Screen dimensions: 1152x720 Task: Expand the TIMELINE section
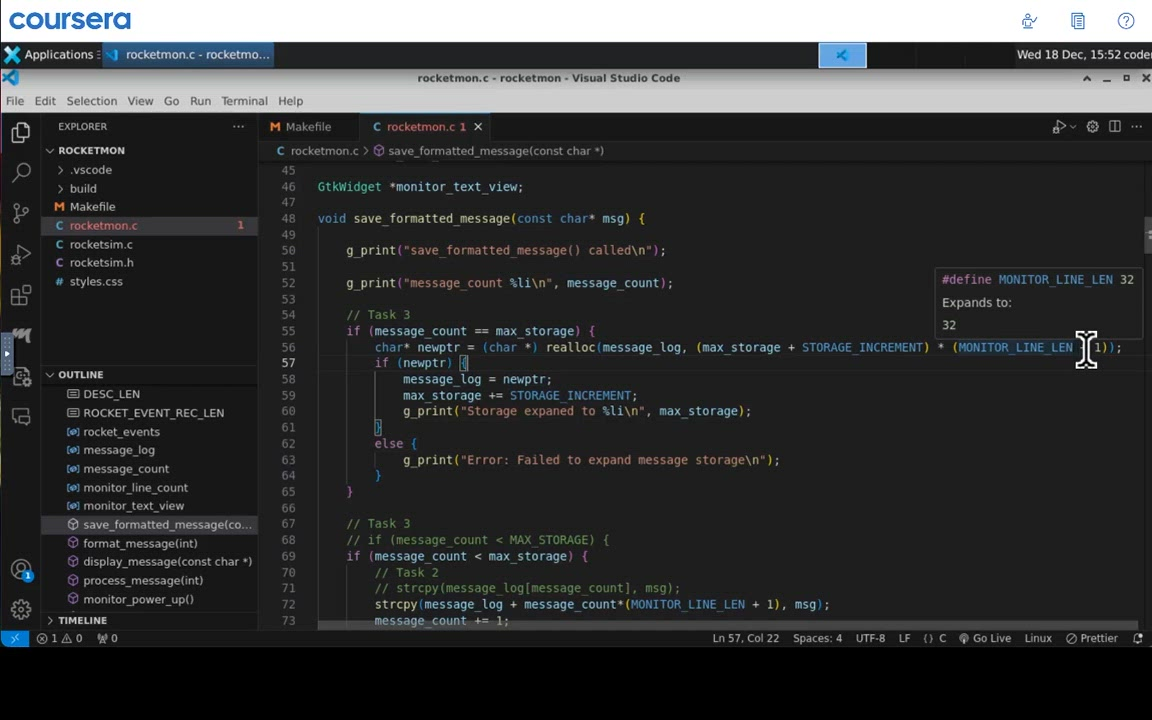click(x=82, y=620)
